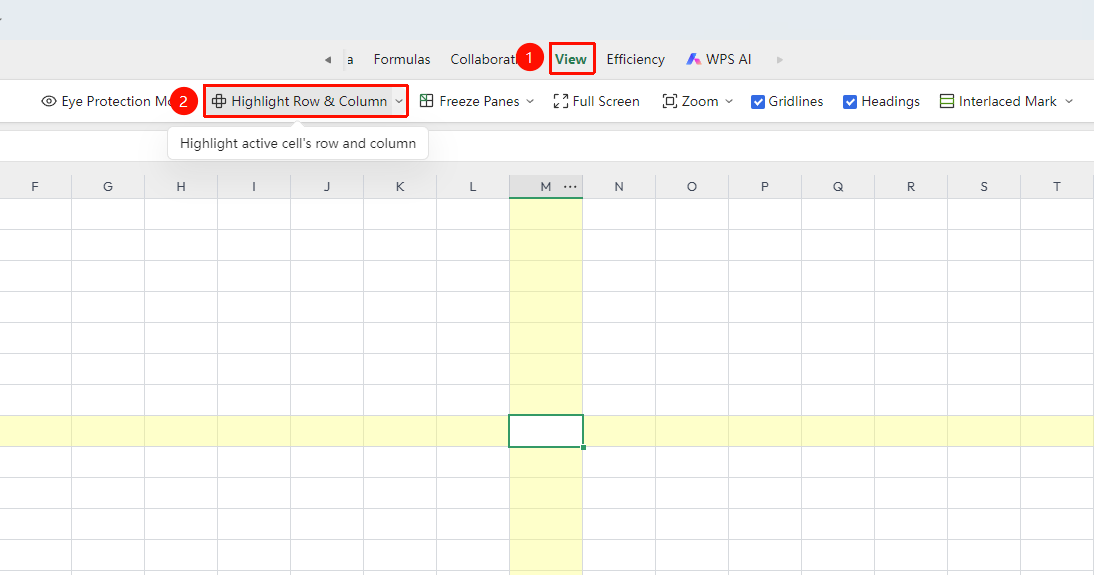Image resolution: width=1094 pixels, height=575 pixels.
Task: Expand the Zoom dropdown arrow
Action: click(729, 101)
